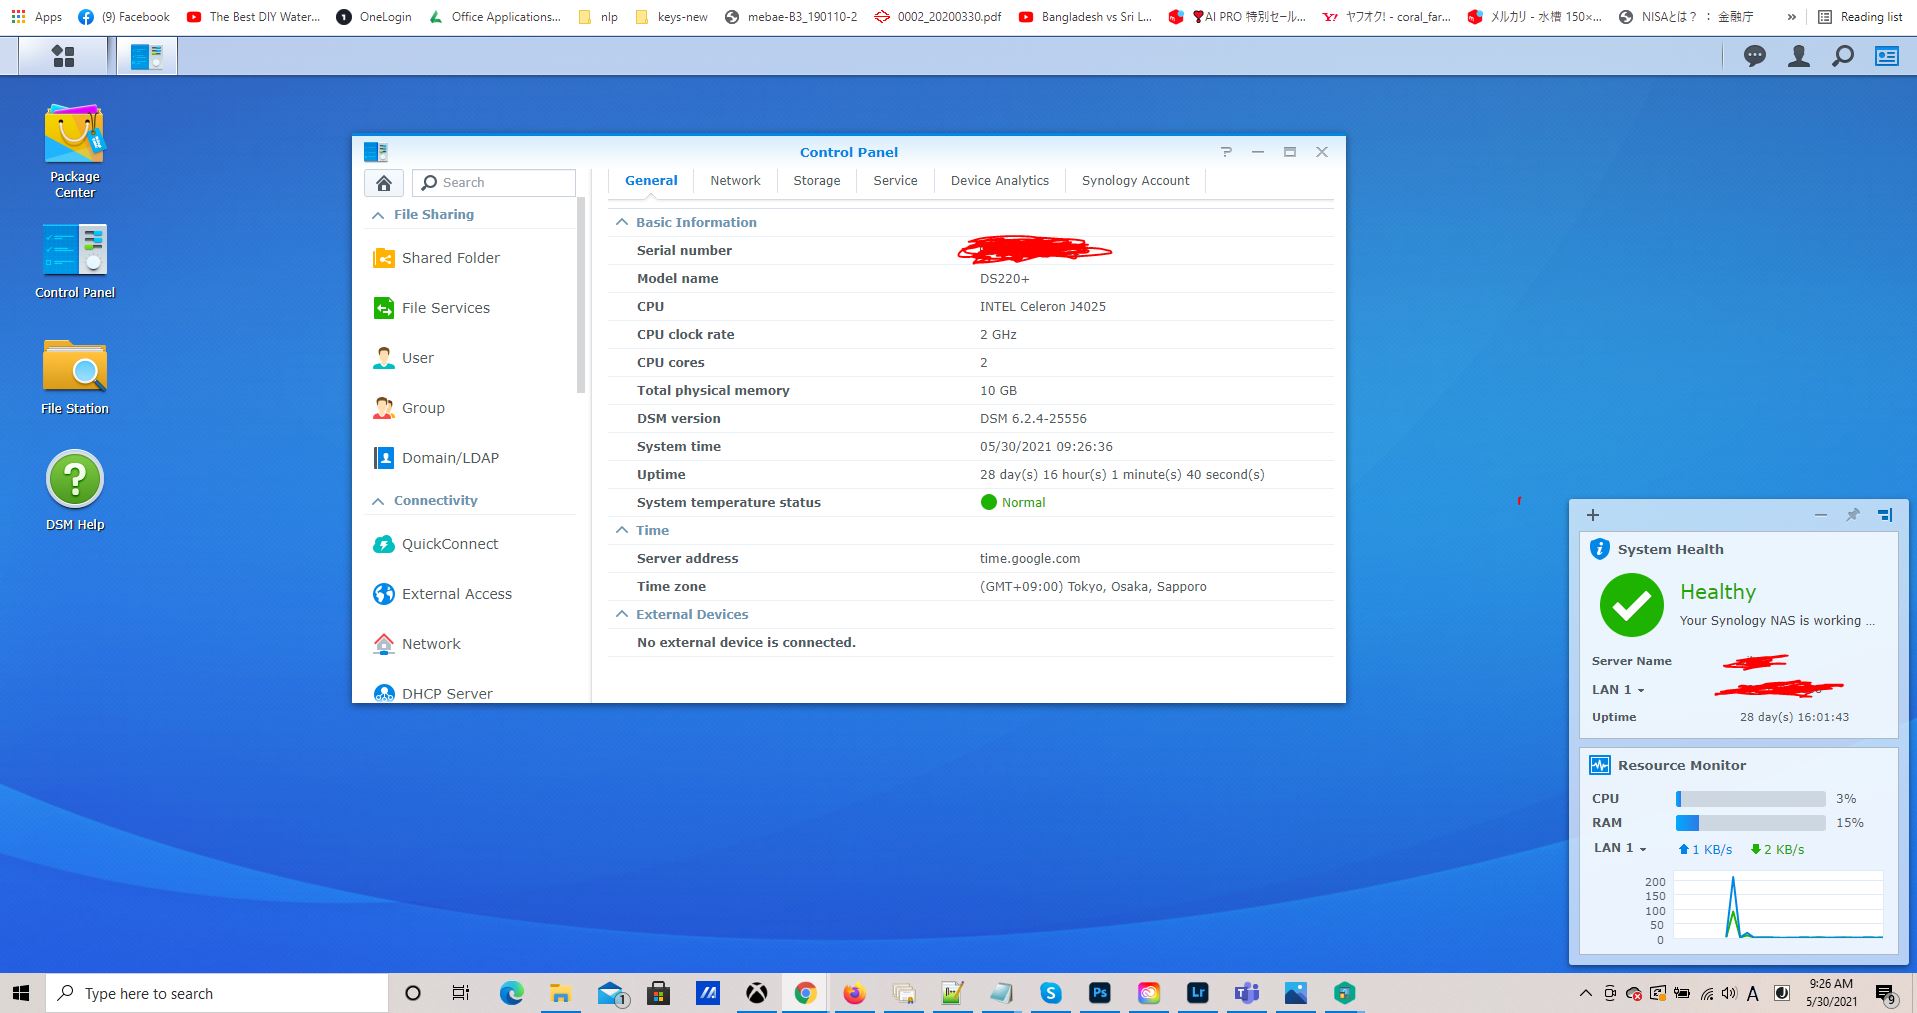The height and width of the screenshot is (1013, 1917).
Task: Open File Services settings
Action: 431,308
